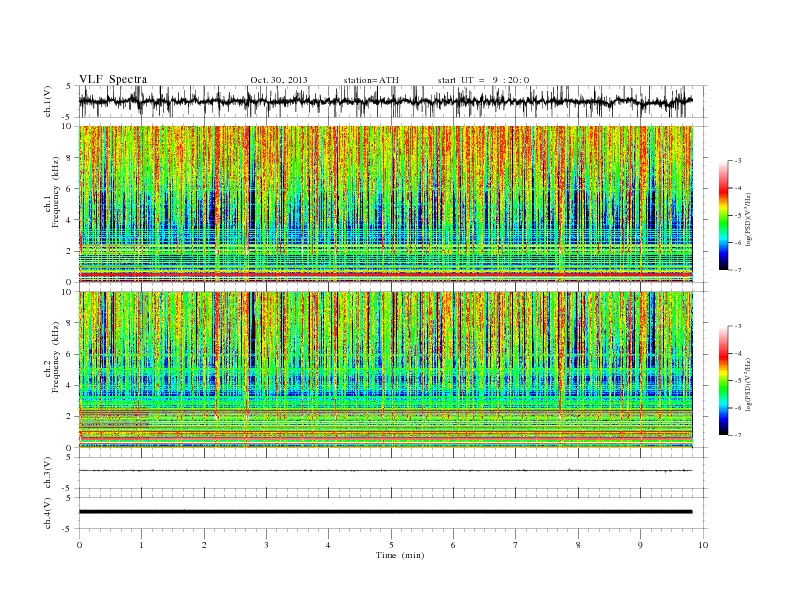Viewport: 792px width, 612px height.
Task: Click the time axis tick label "10" below ch.4
Action: pos(703,545)
